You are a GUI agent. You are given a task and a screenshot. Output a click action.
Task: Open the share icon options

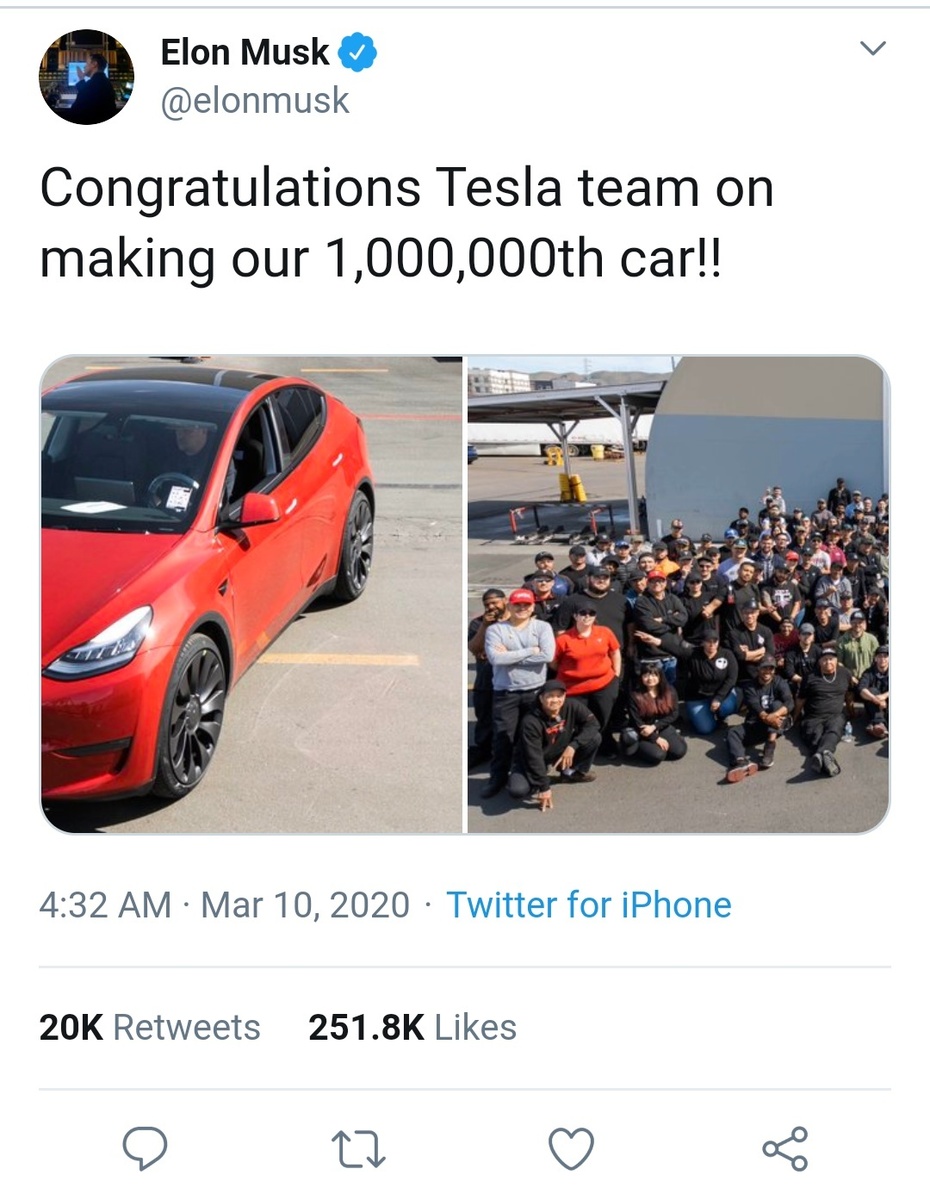pos(785,1148)
